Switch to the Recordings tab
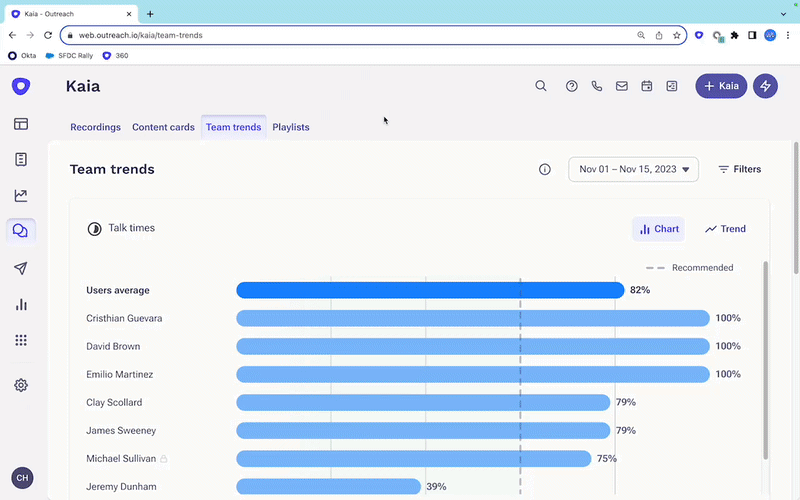 pyautogui.click(x=95, y=127)
